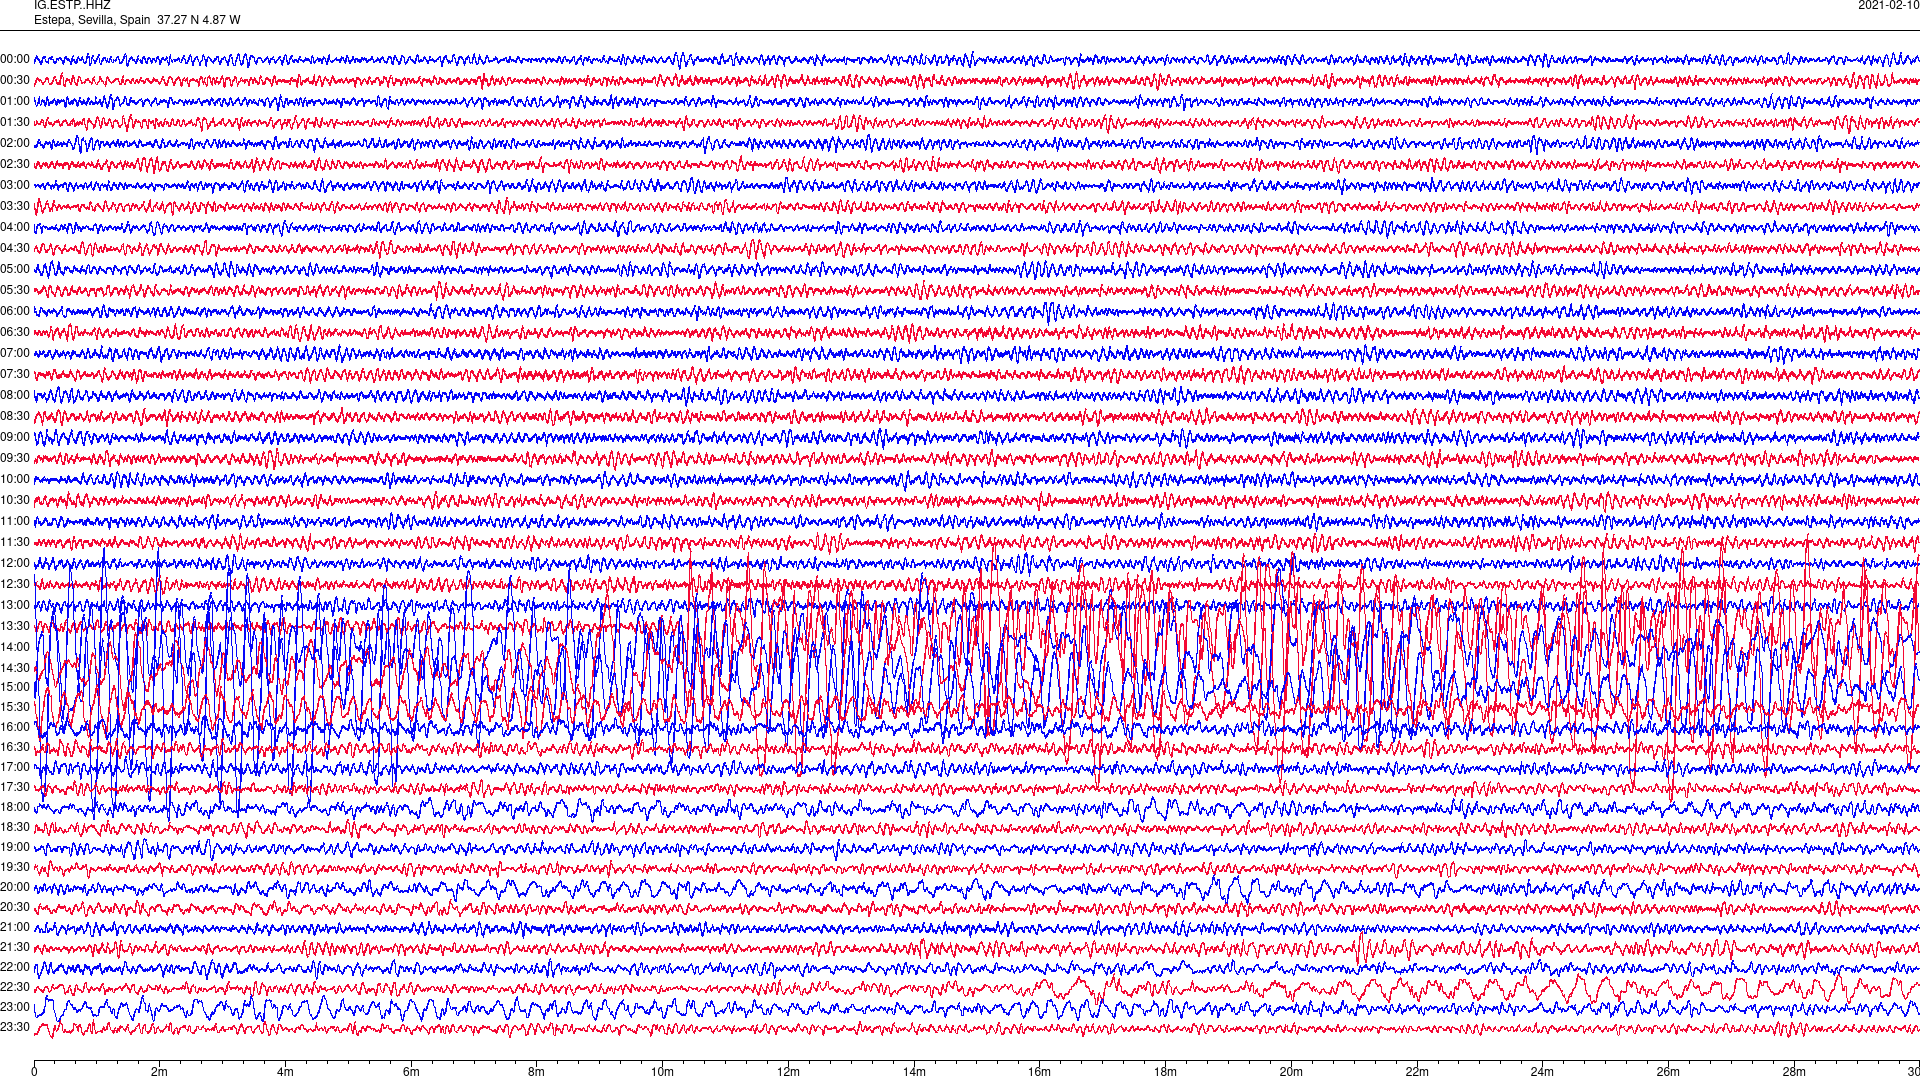The width and height of the screenshot is (1920, 1080).
Task: Click the 28m tick on time axis
Action: [1794, 1072]
